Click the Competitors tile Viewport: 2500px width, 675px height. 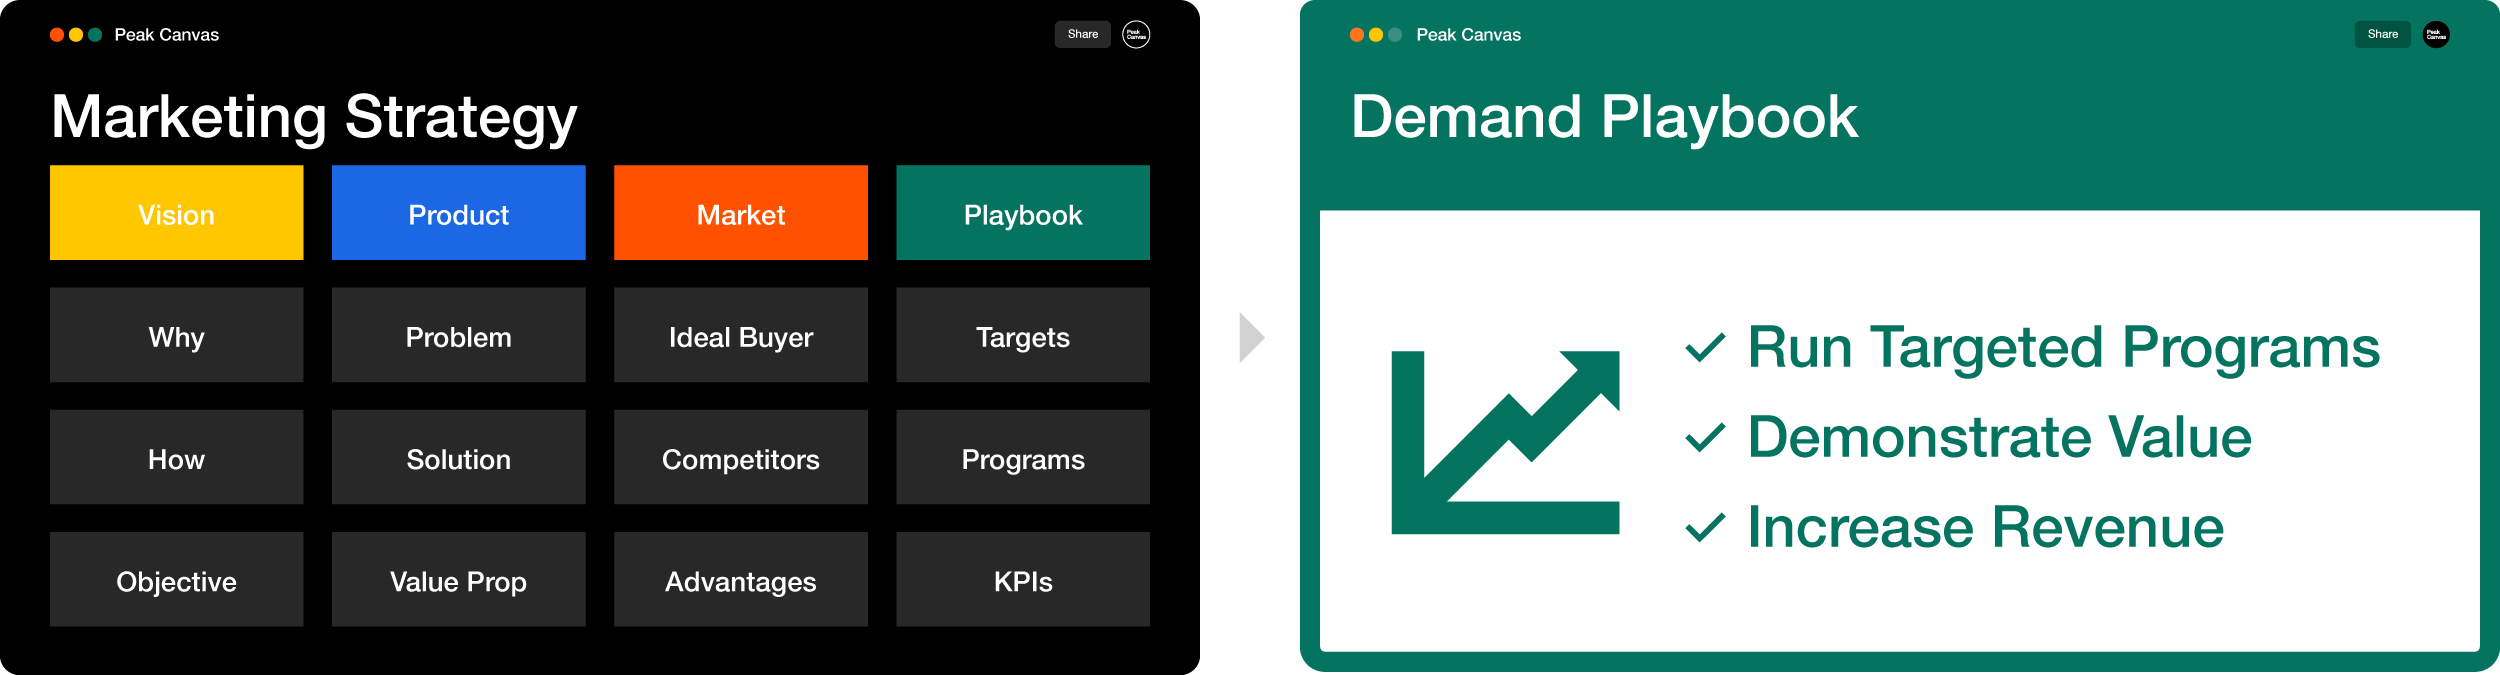[740, 458]
